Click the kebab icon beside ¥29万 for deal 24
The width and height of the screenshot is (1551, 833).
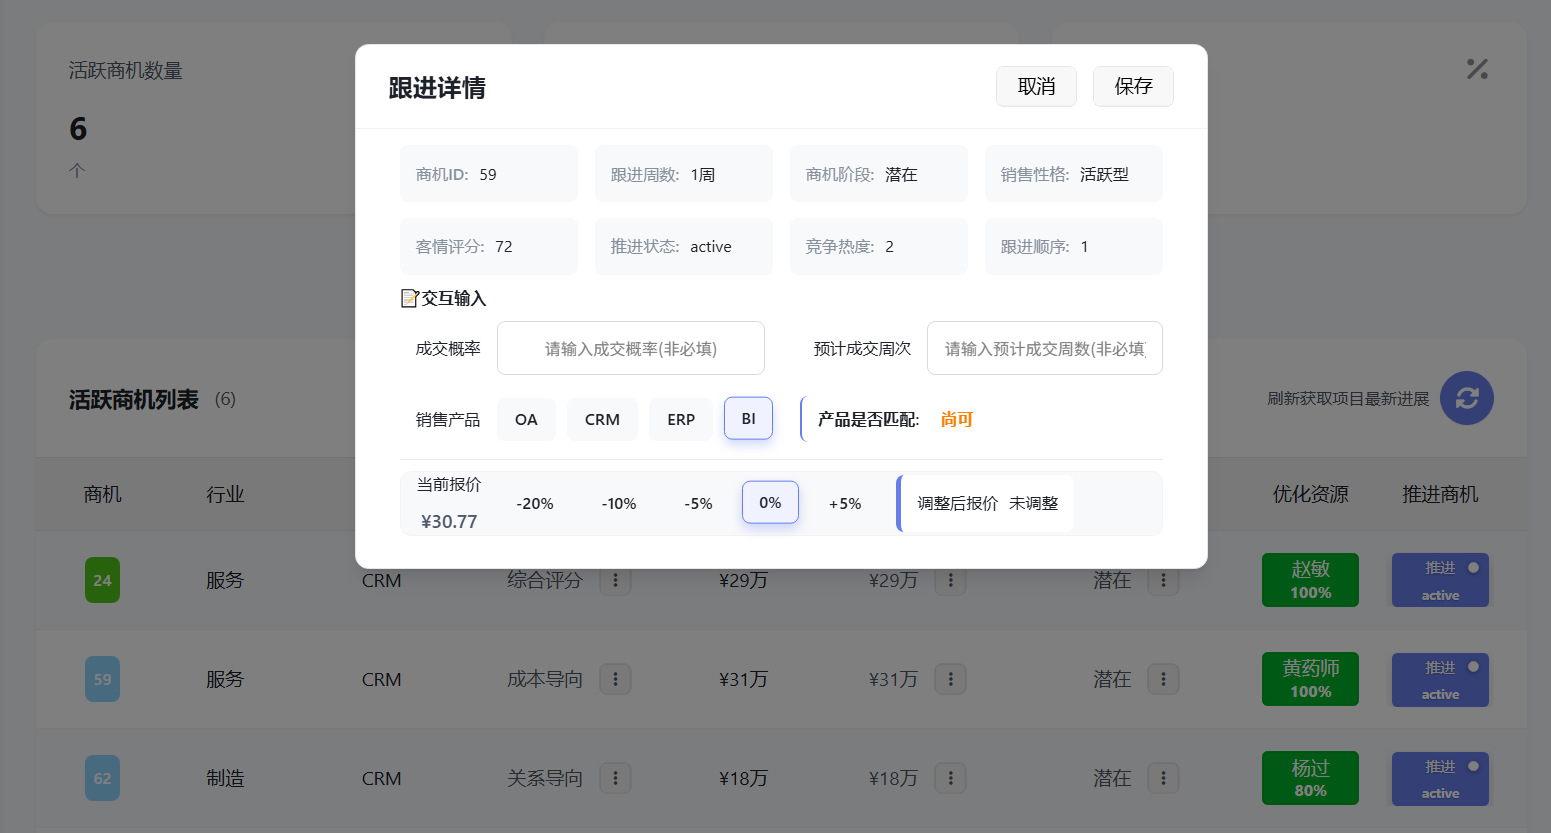pos(950,580)
